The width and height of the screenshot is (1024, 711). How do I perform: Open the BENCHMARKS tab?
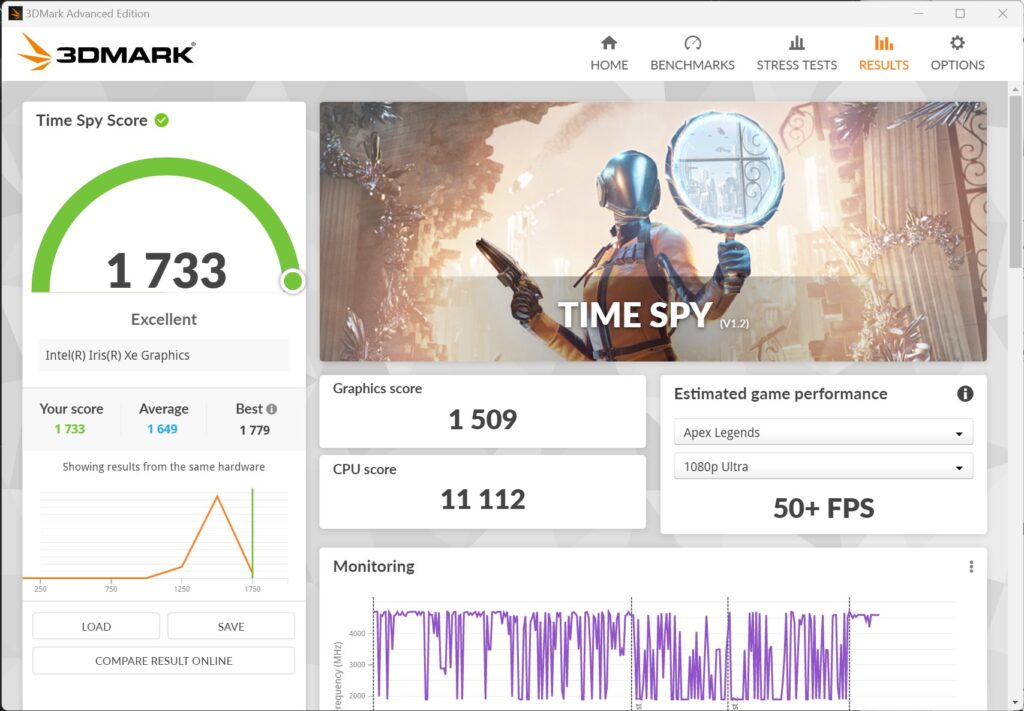point(692,54)
